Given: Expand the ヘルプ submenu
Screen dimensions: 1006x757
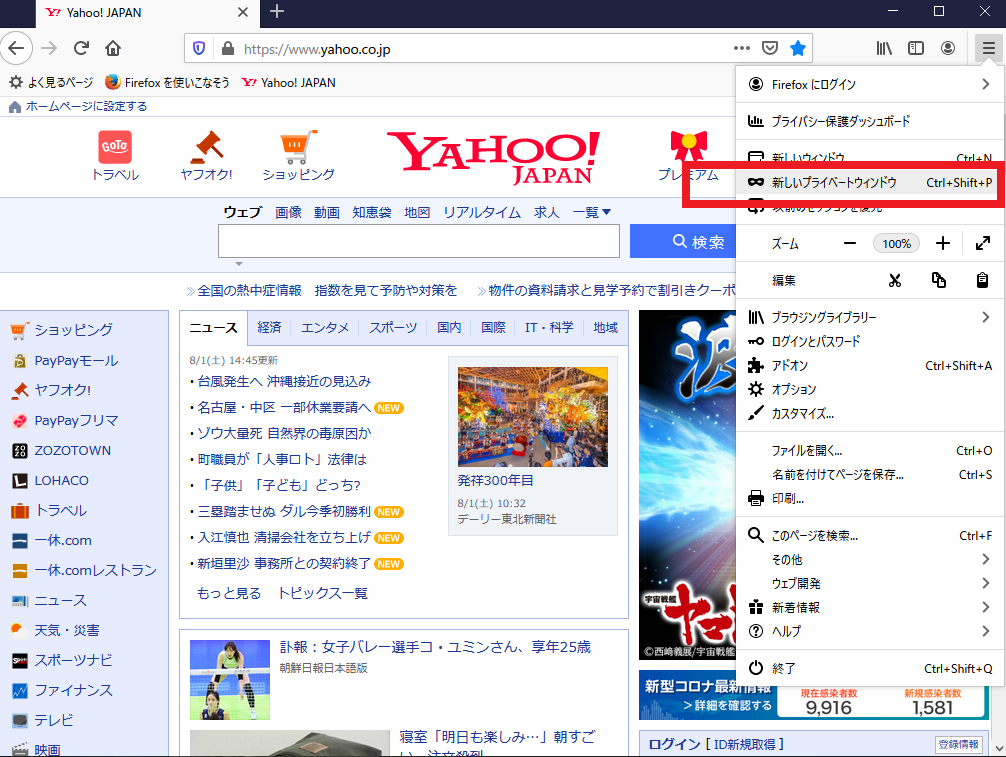Looking at the screenshot, I should (870, 631).
